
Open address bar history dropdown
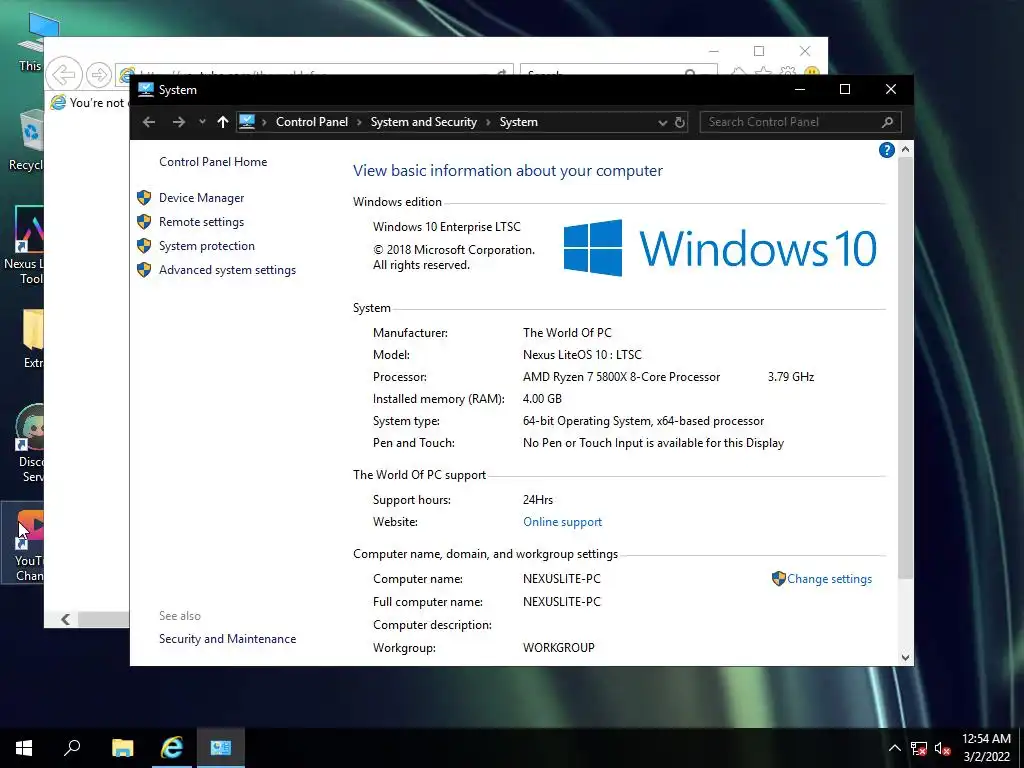662,123
